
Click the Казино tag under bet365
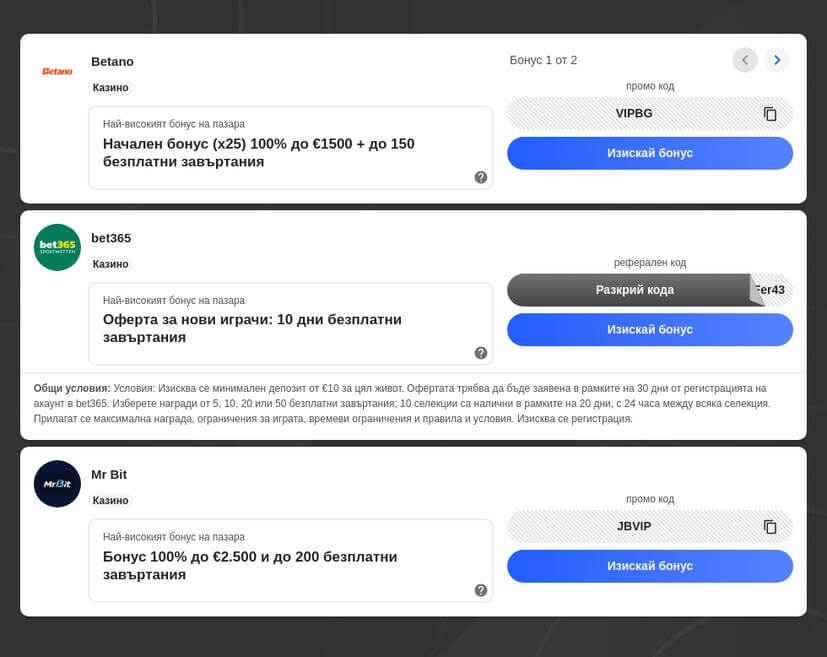[x=111, y=264]
